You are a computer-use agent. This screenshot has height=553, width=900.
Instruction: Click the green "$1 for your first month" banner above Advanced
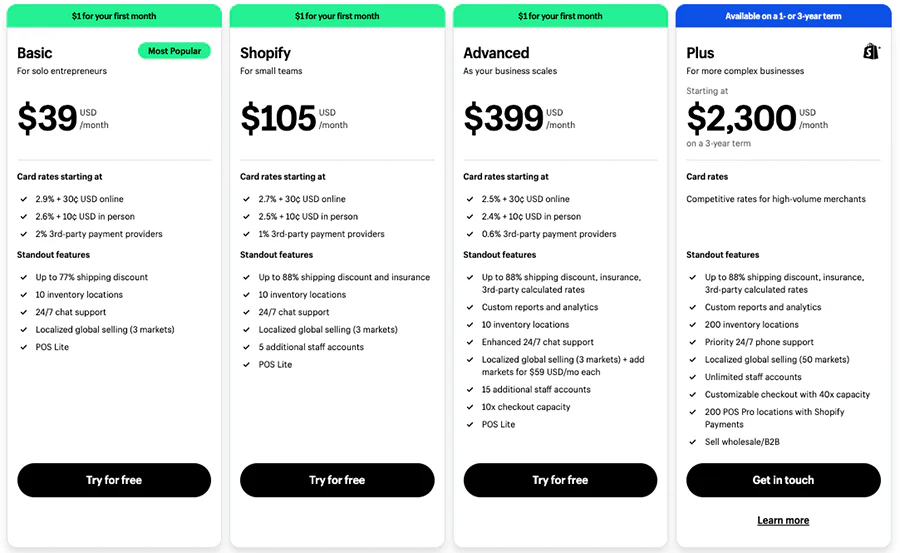coord(560,16)
